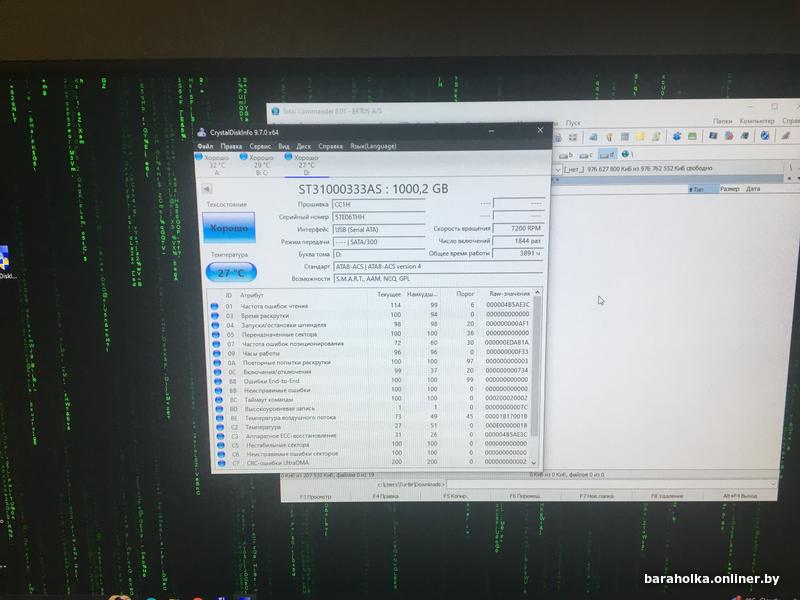800x600 pixels.
Task: Open the Папки menu in Total Commander
Action: point(722,121)
